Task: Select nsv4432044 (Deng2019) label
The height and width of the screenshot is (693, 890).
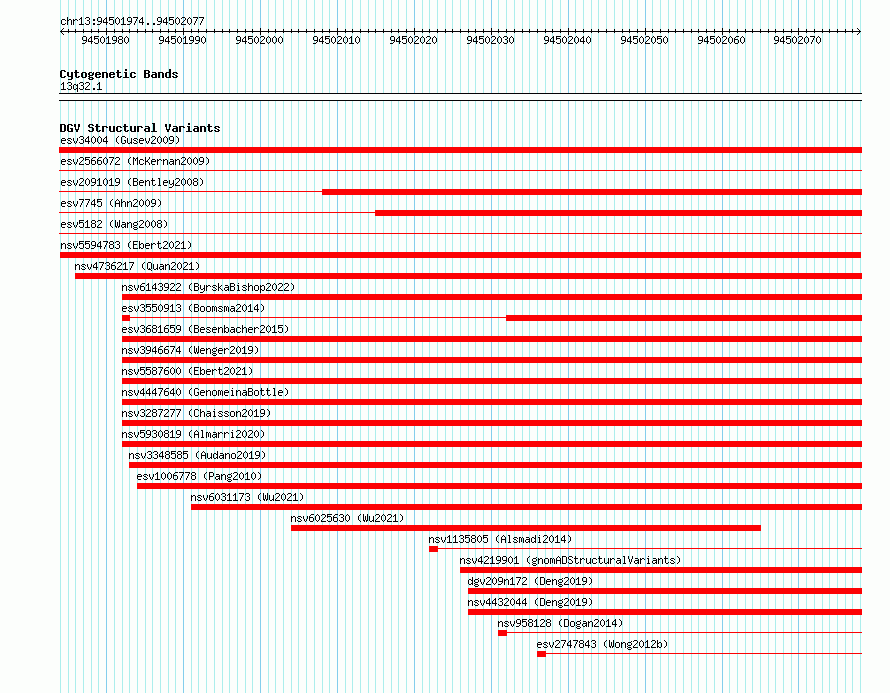Action: [x=530, y=602]
